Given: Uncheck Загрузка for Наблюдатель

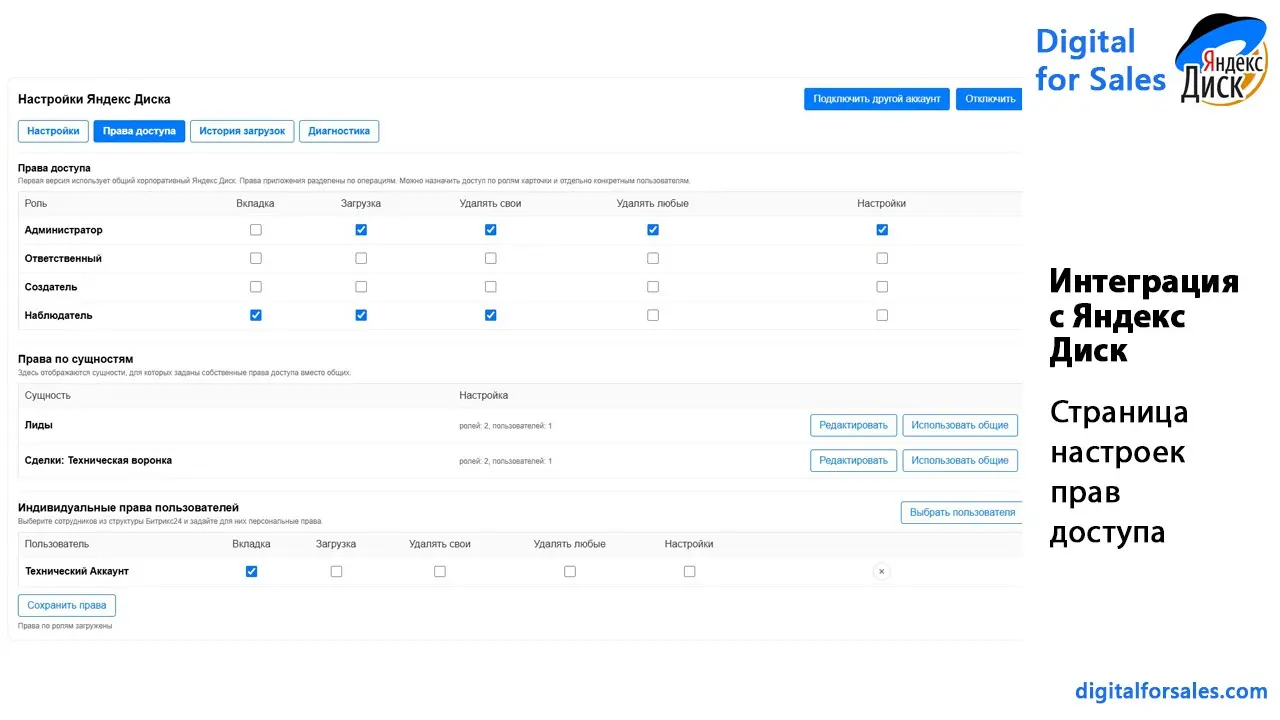Looking at the screenshot, I should (x=361, y=315).
